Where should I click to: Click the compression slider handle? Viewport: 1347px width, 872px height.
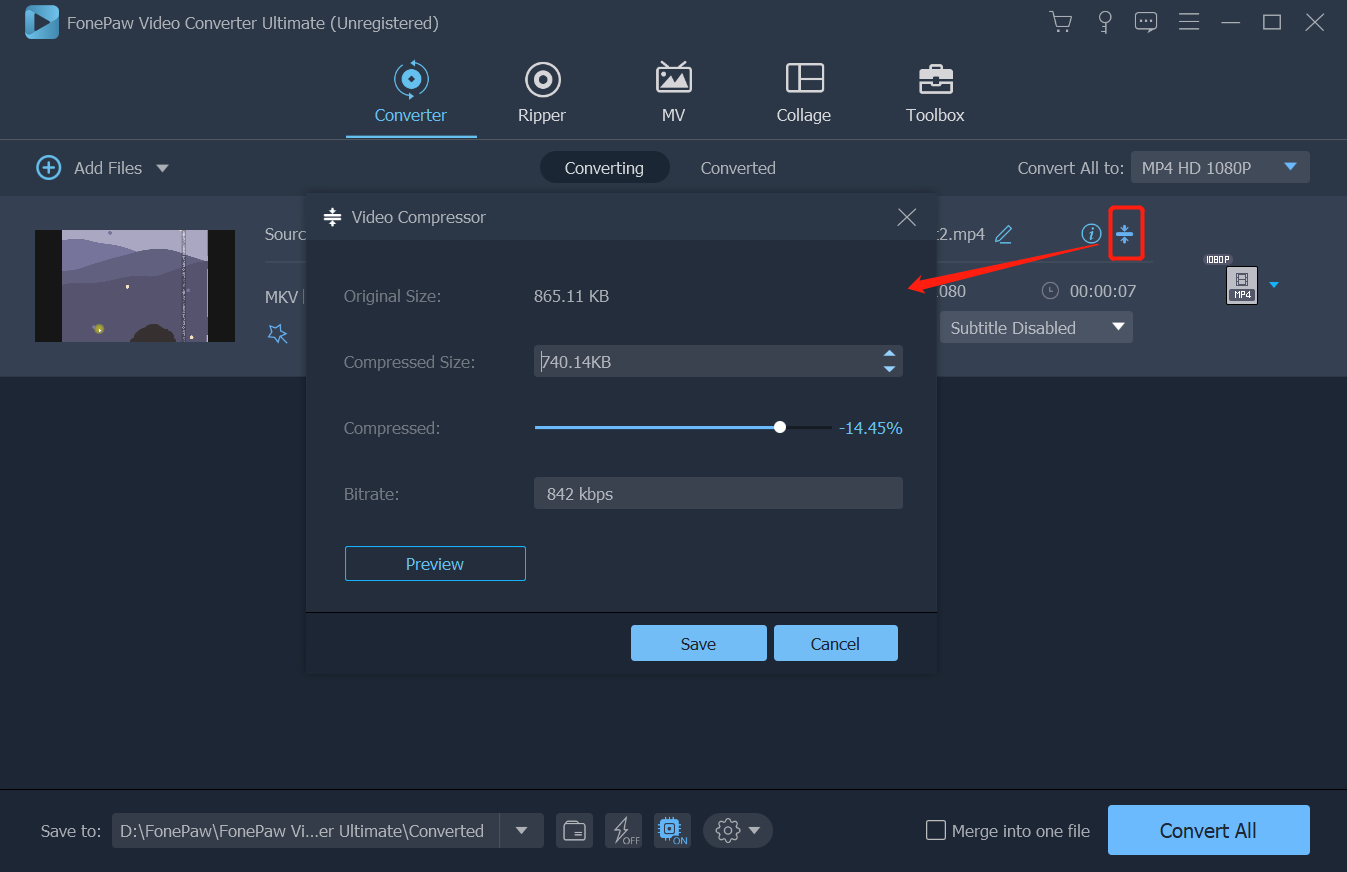[x=780, y=427]
